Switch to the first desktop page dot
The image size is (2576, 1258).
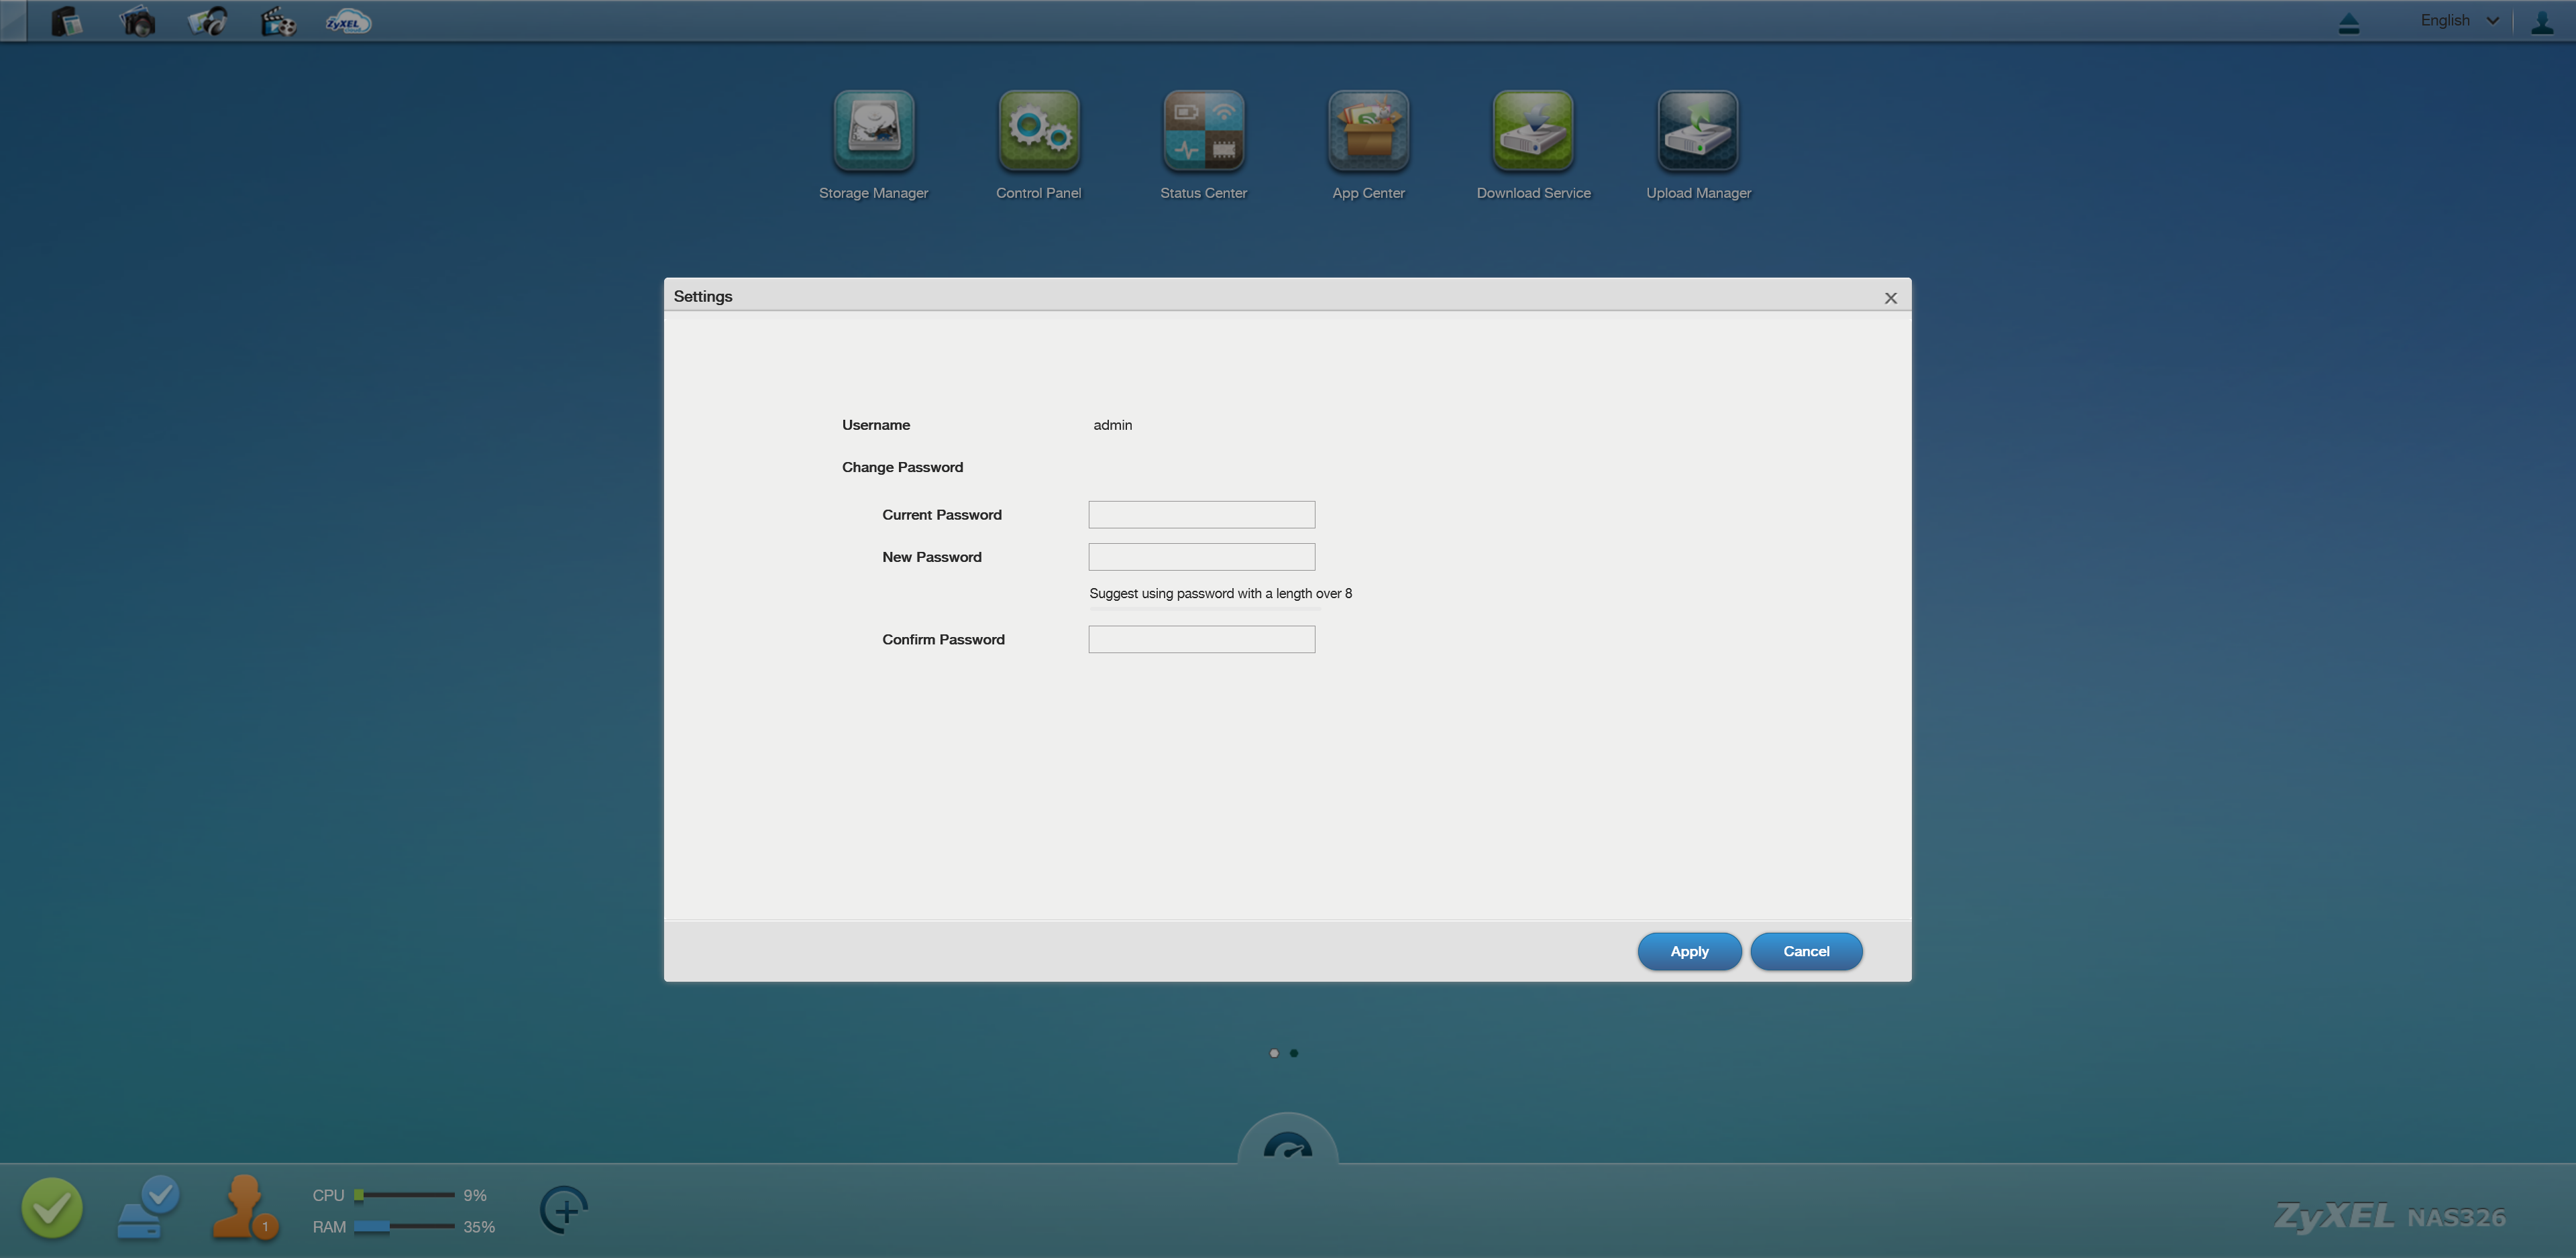pyautogui.click(x=1273, y=1053)
